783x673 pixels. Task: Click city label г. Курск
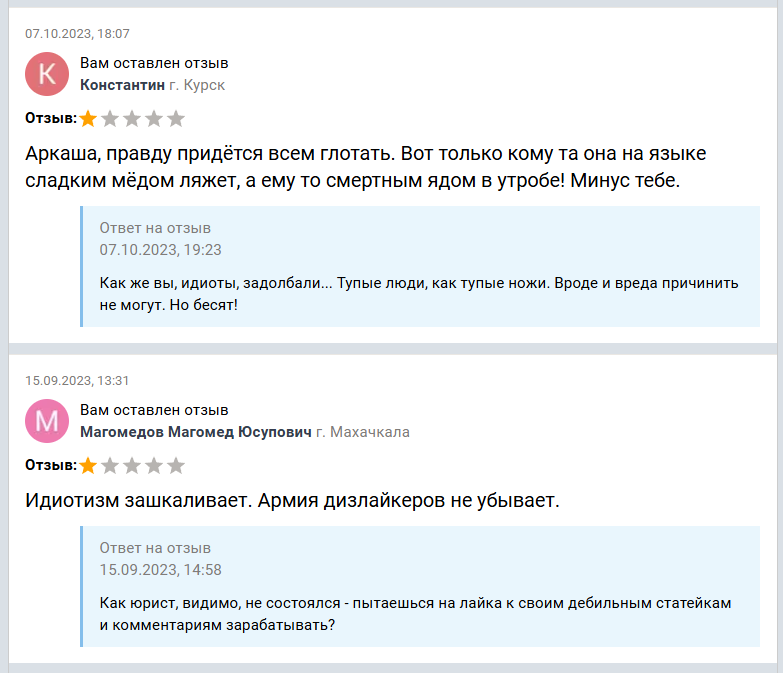click(197, 85)
